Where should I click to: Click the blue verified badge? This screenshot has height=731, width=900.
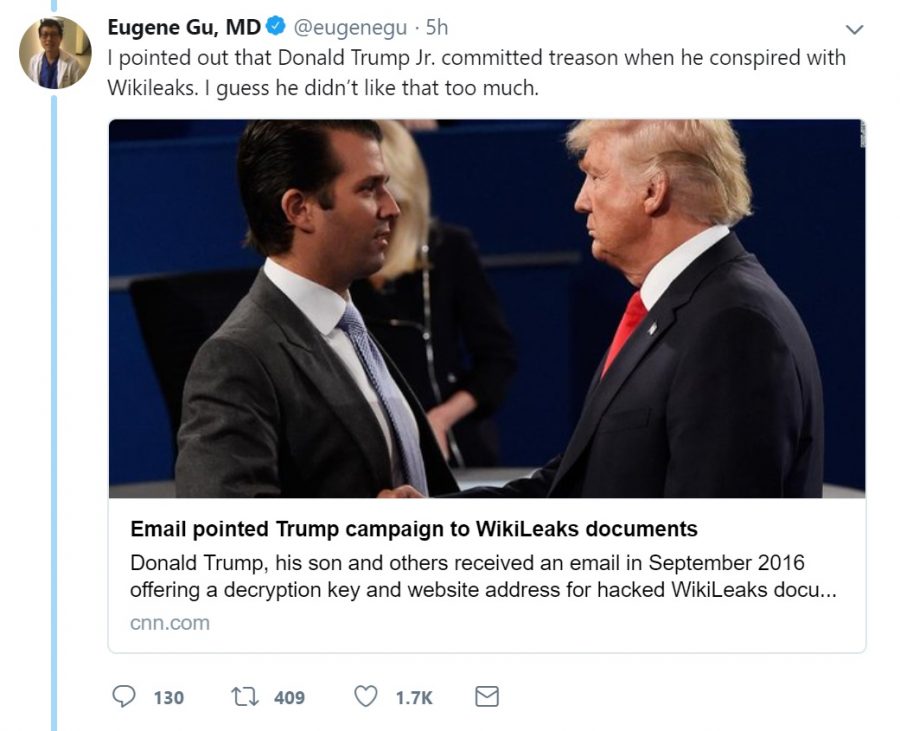click(x=276, y=26)
